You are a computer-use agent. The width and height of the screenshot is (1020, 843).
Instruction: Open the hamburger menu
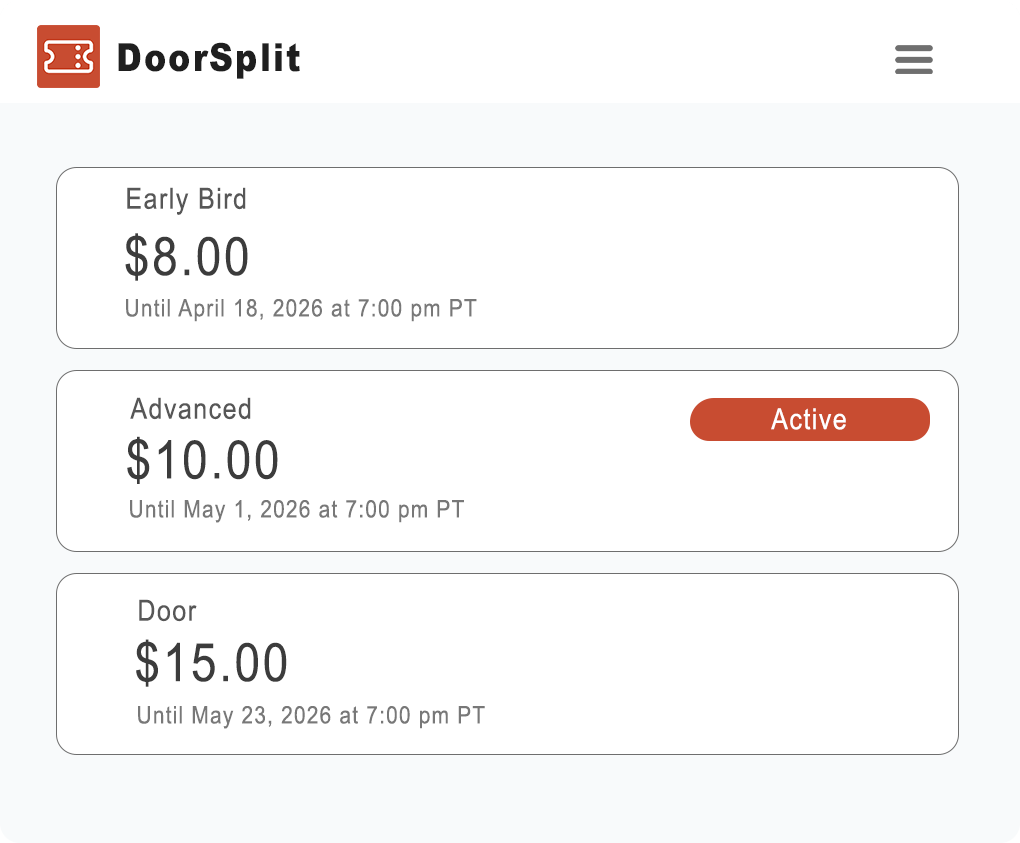click(x=913, y=60)
